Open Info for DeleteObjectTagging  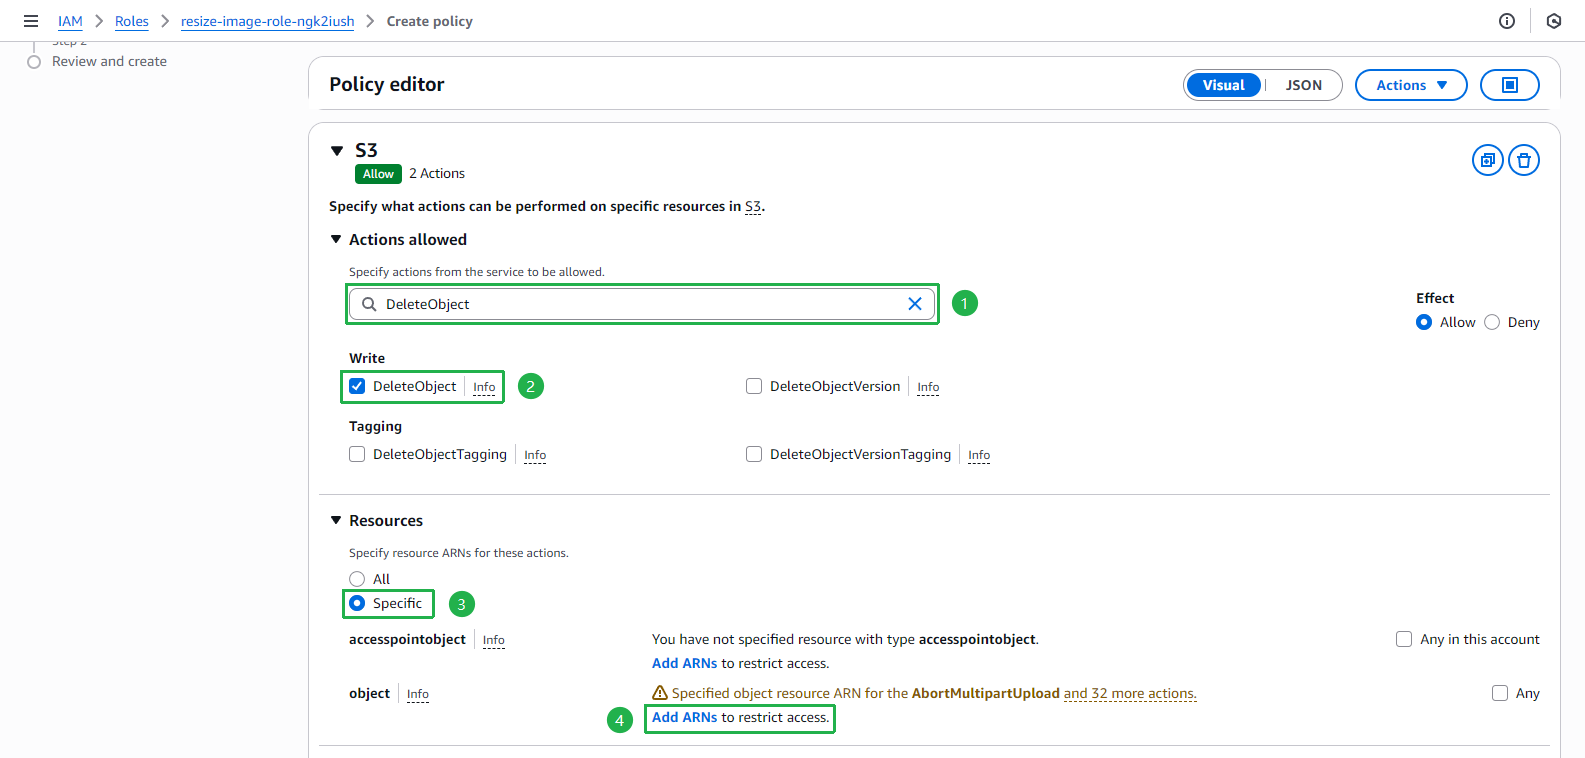(x=535, y=455)
